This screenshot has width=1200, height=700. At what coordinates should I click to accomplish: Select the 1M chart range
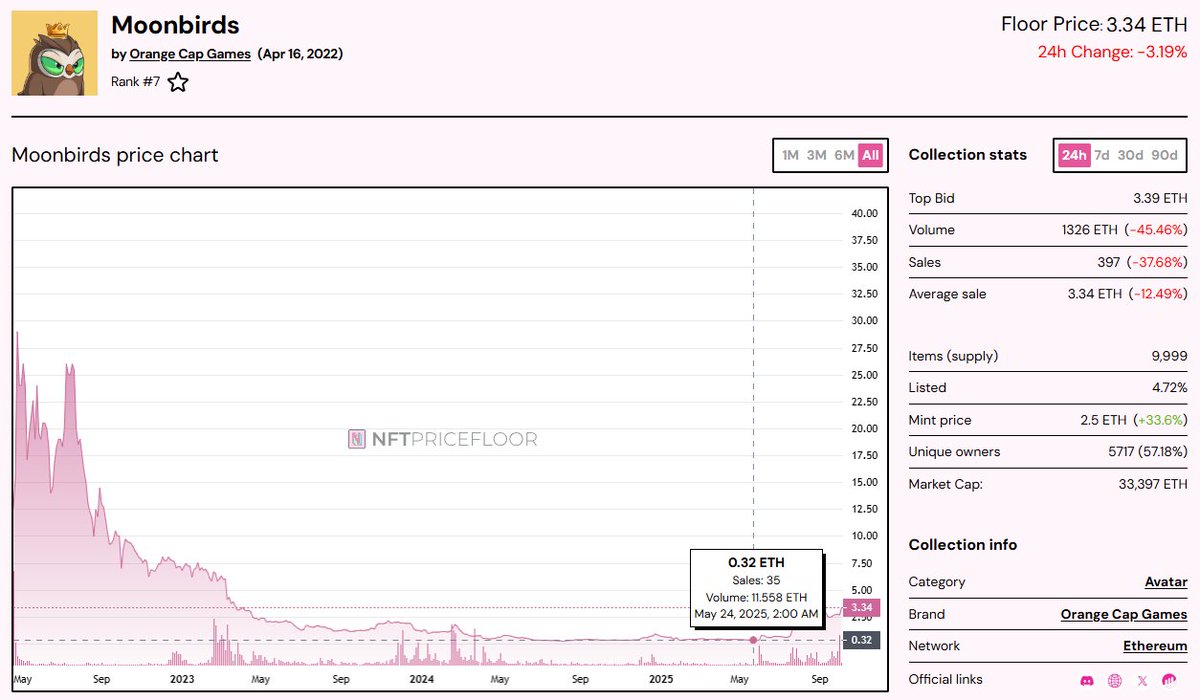(790, 155)
